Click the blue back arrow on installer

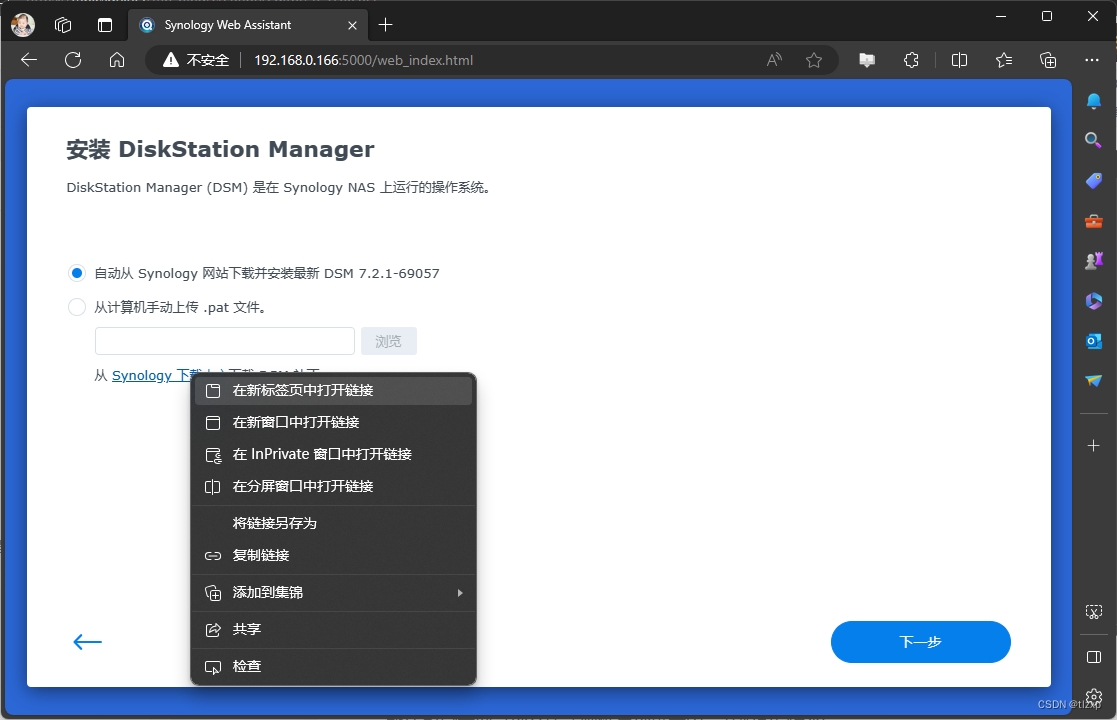(88, 642)
